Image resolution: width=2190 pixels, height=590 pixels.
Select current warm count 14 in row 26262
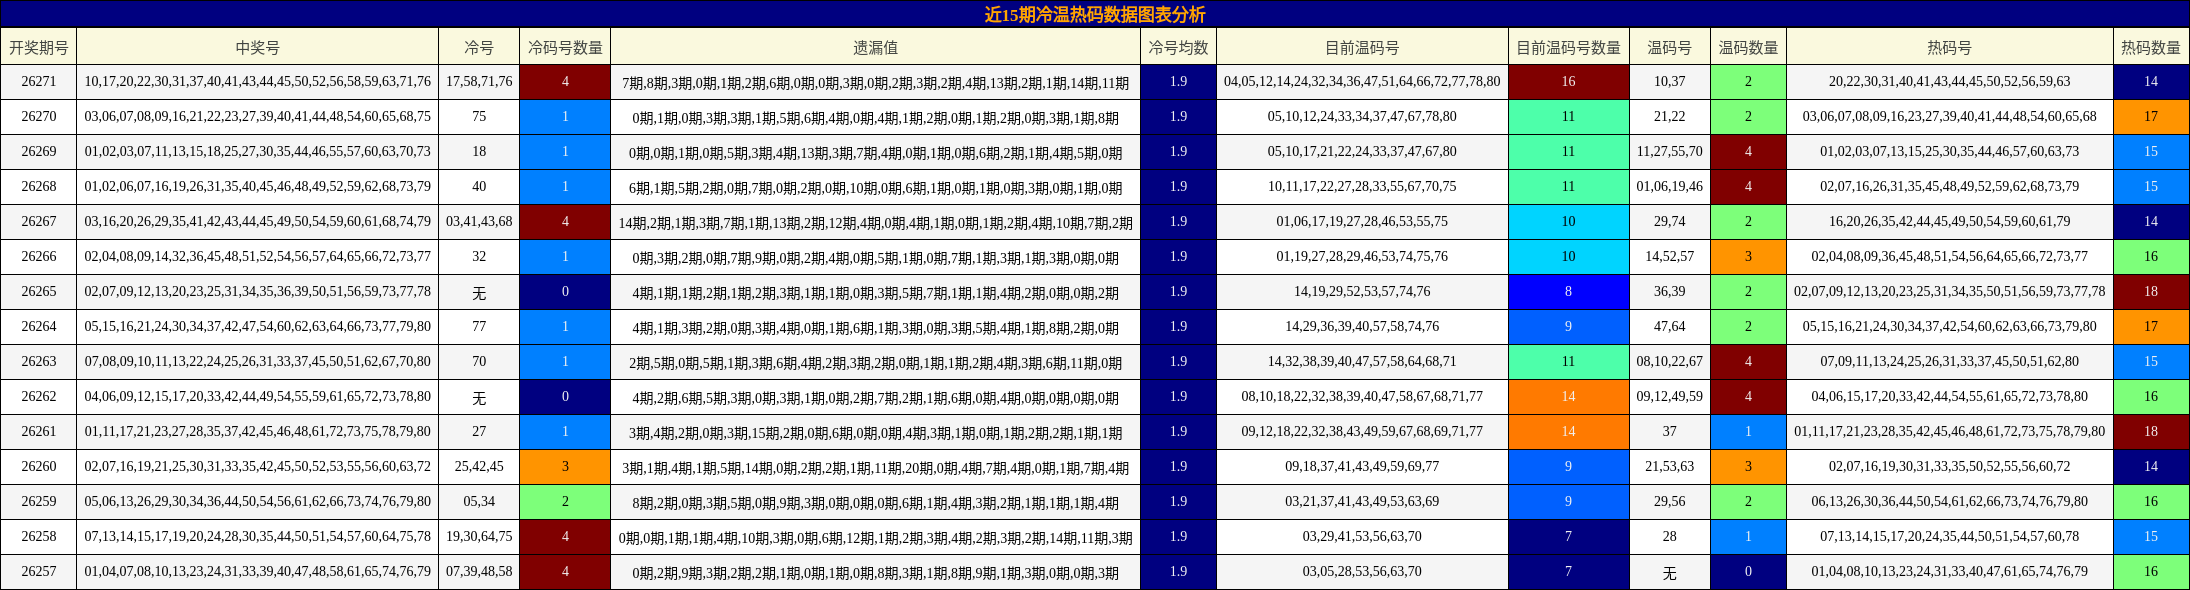tap(1568, 397)
